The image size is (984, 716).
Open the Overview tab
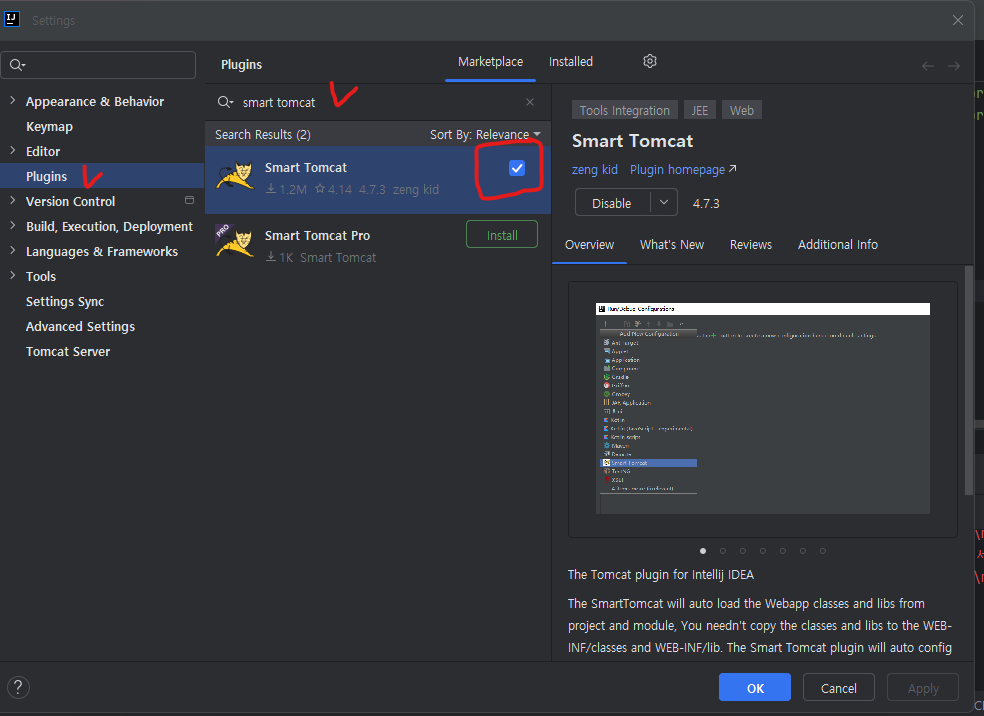point(589,245)
